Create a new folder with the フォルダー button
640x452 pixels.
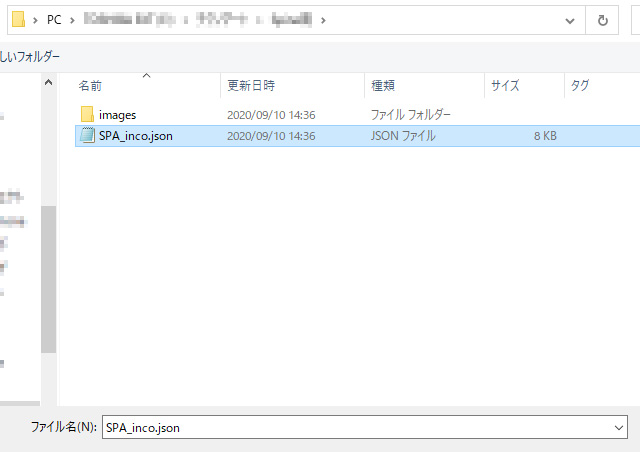pos(30,57)
